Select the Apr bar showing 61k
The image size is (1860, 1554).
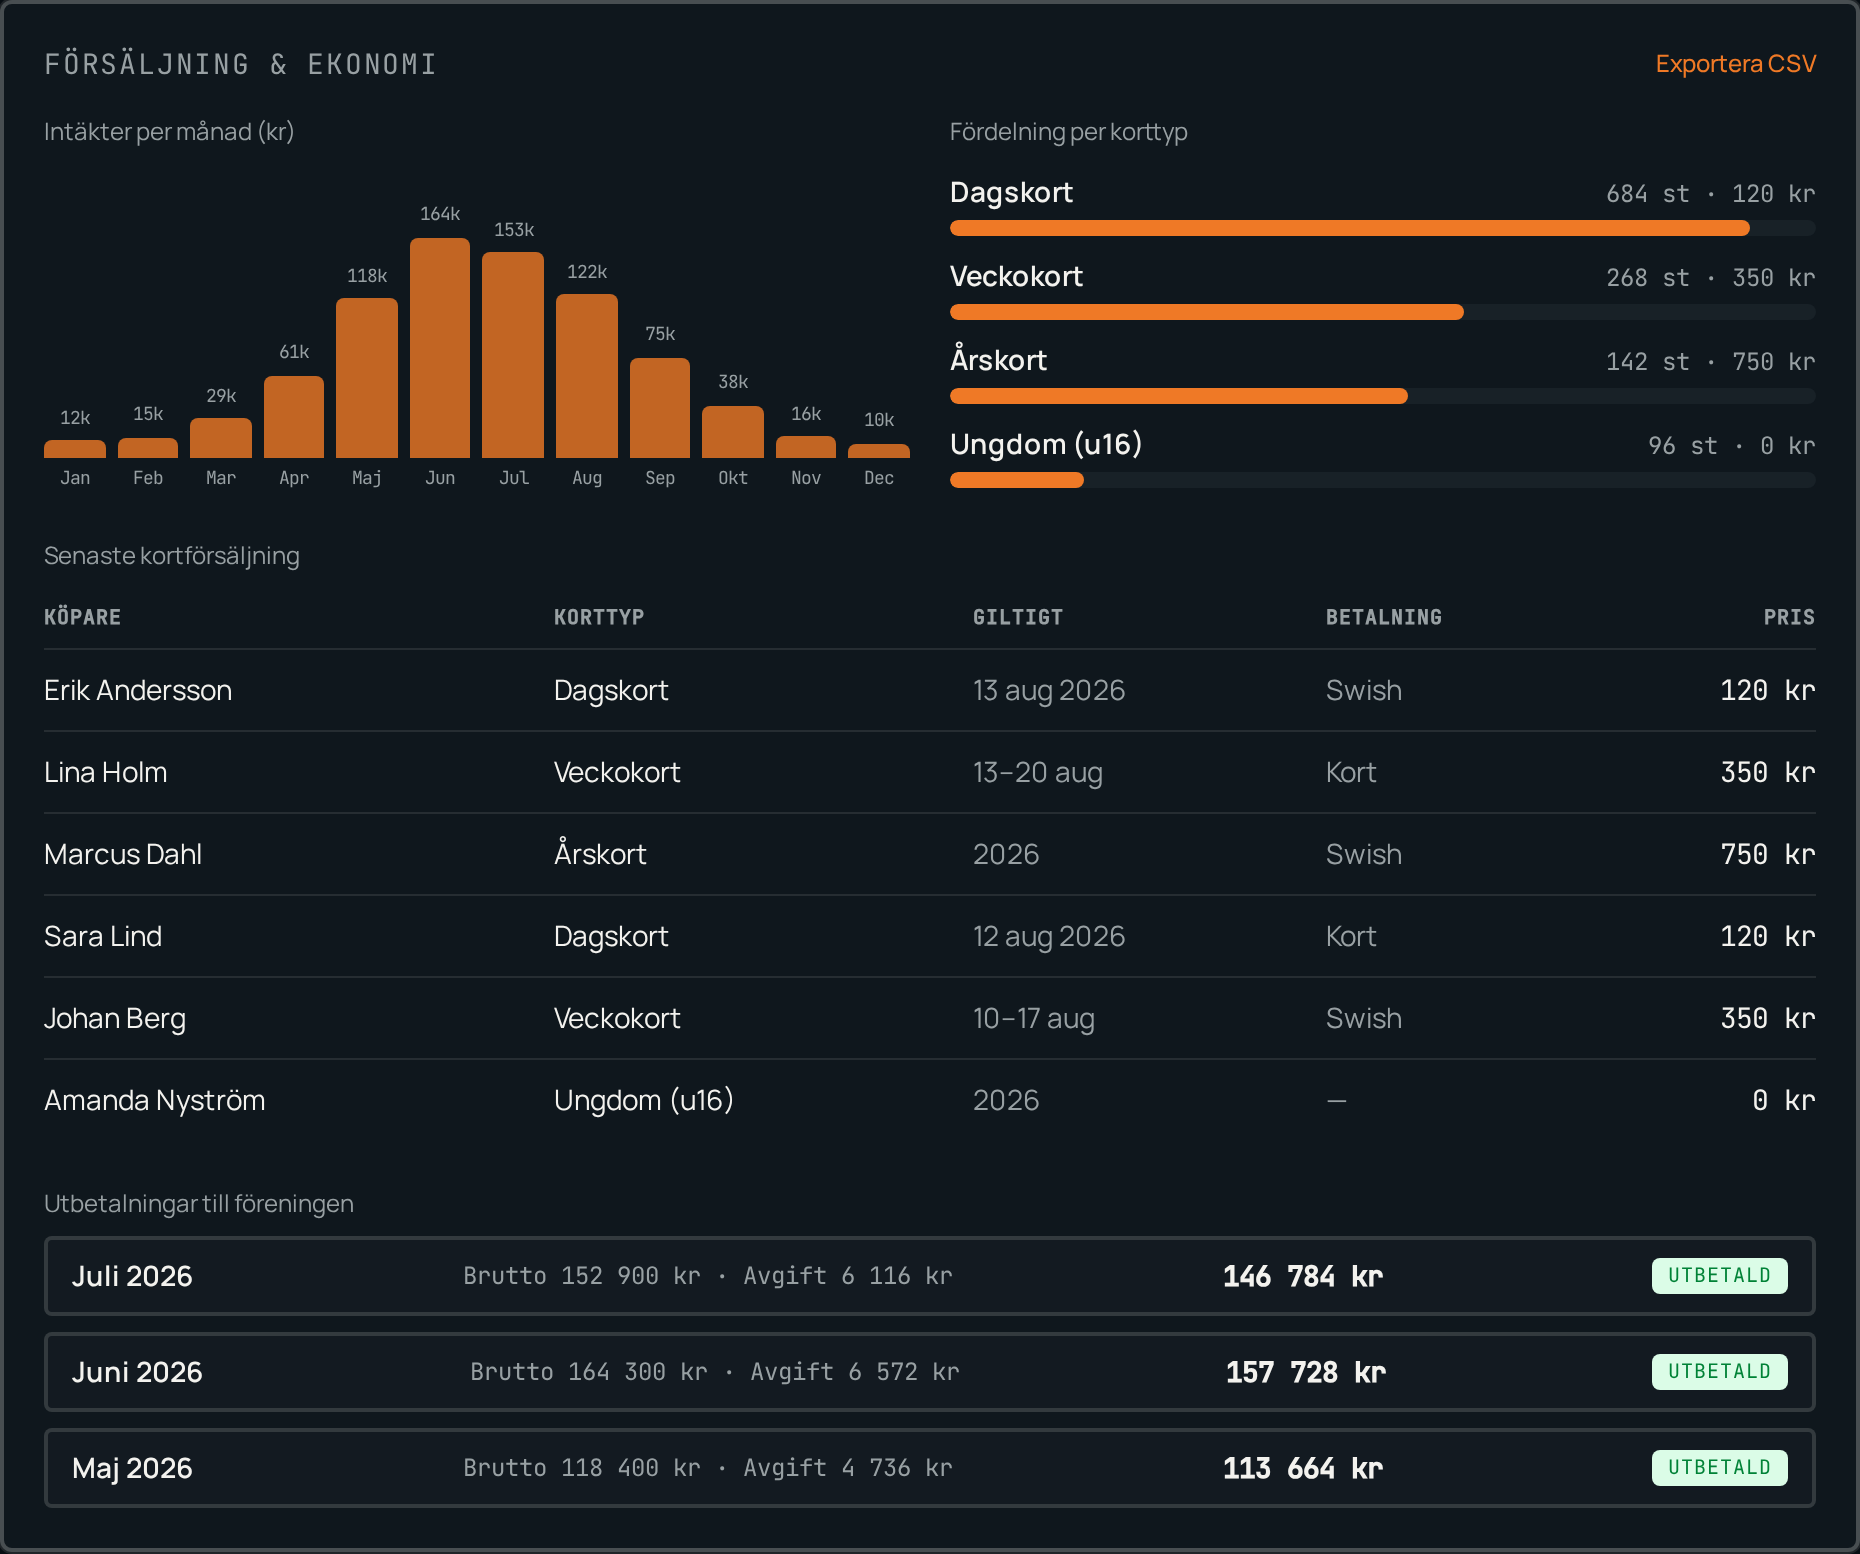point(294,417)
